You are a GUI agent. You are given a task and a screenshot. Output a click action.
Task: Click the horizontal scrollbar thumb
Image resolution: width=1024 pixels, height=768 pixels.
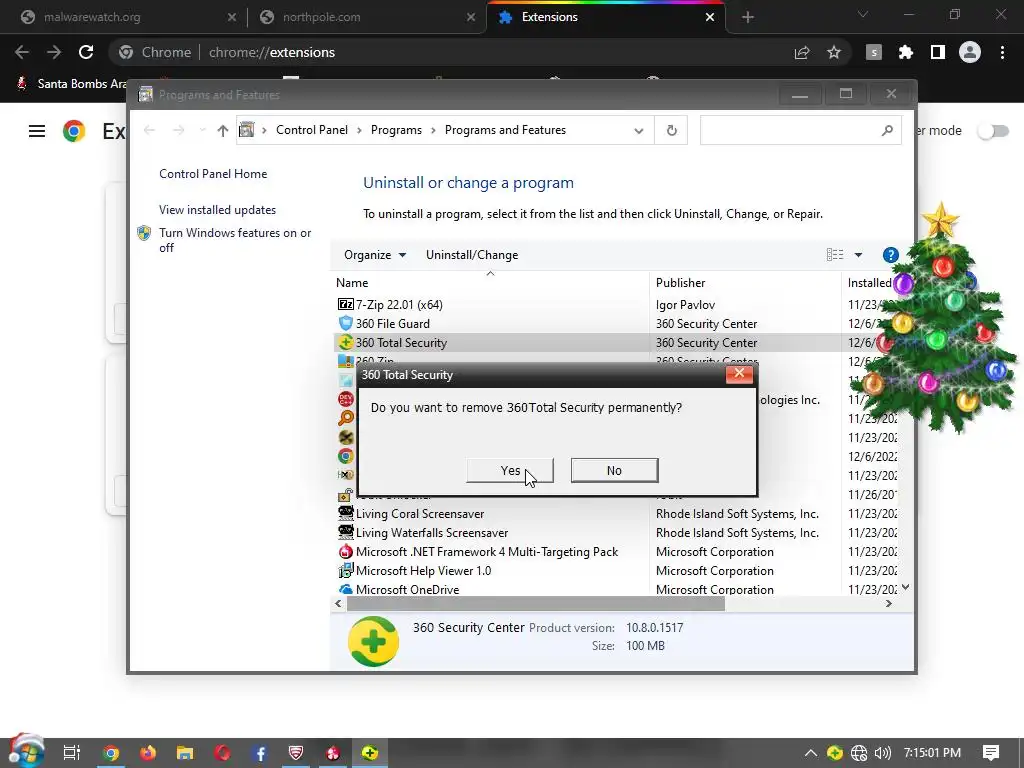(x=536, y=603)
